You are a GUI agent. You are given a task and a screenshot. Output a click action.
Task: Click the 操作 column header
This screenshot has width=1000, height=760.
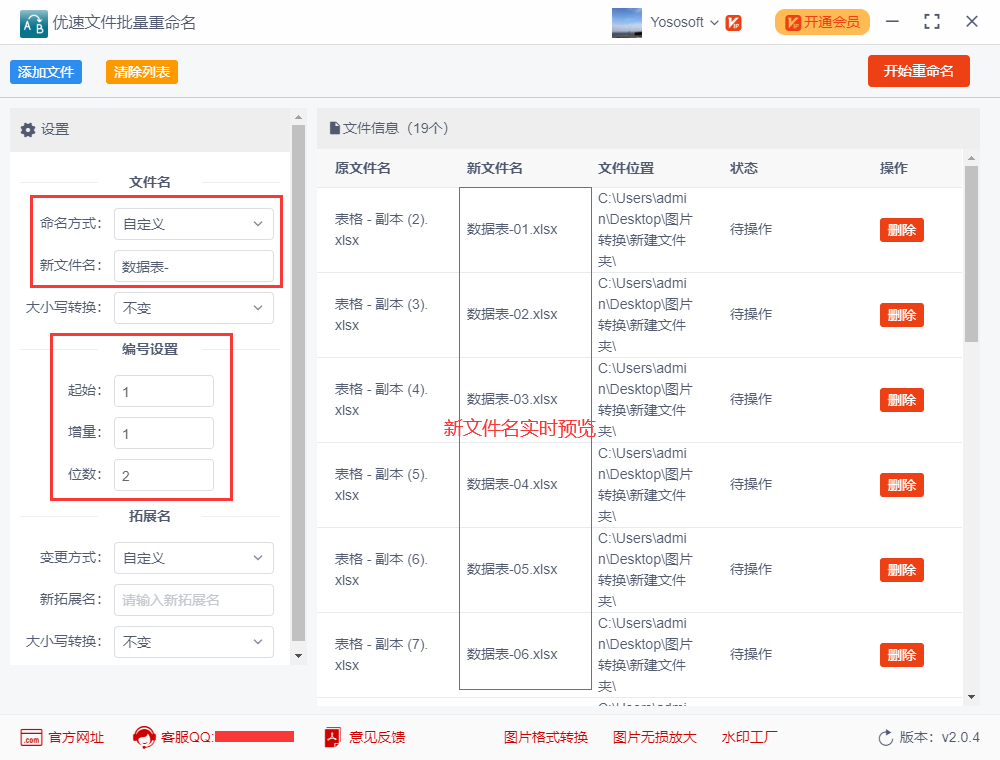click(x=893, y=168)
